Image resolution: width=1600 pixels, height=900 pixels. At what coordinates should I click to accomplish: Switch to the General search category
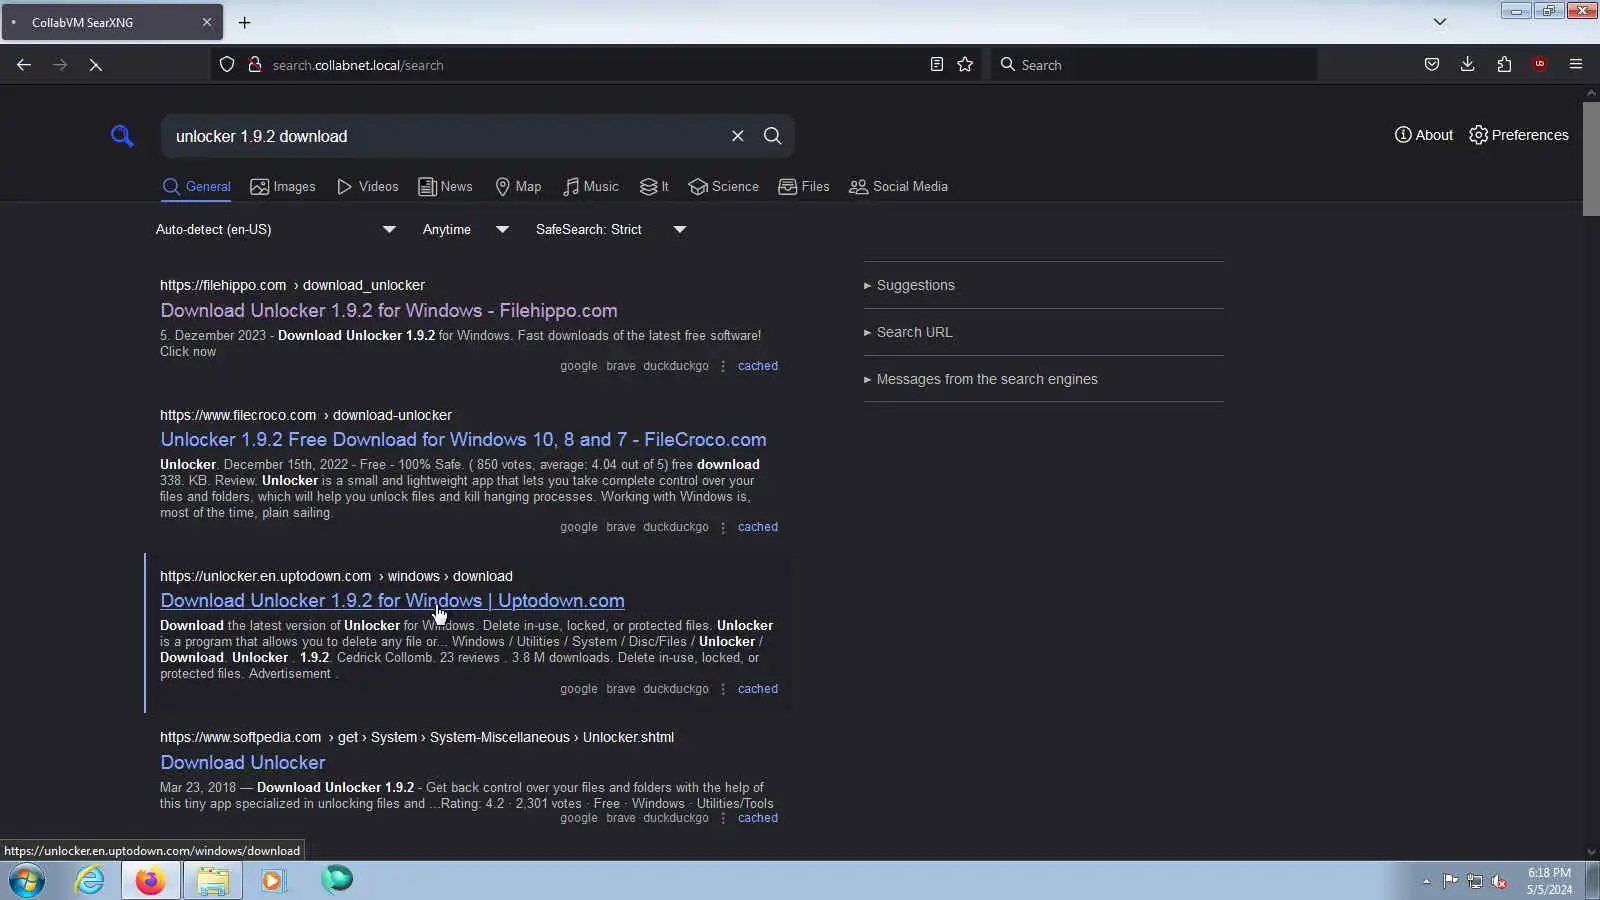[197, 187]
